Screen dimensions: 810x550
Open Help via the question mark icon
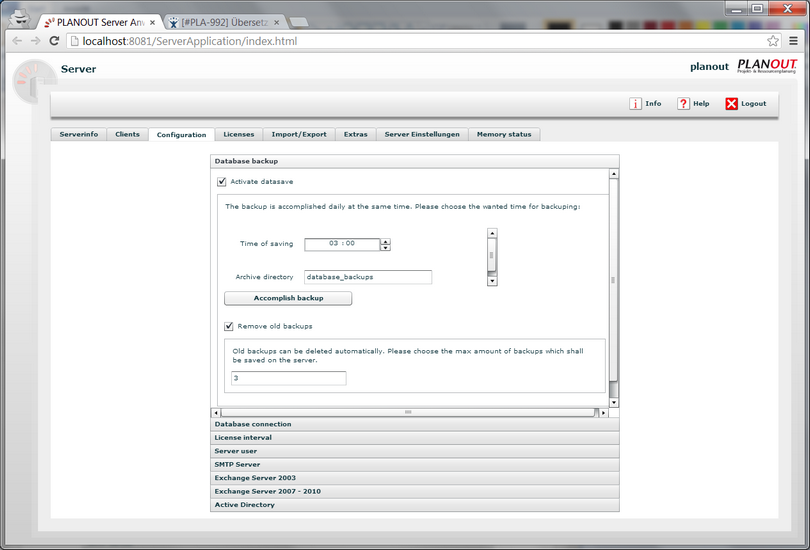[683, 104]
